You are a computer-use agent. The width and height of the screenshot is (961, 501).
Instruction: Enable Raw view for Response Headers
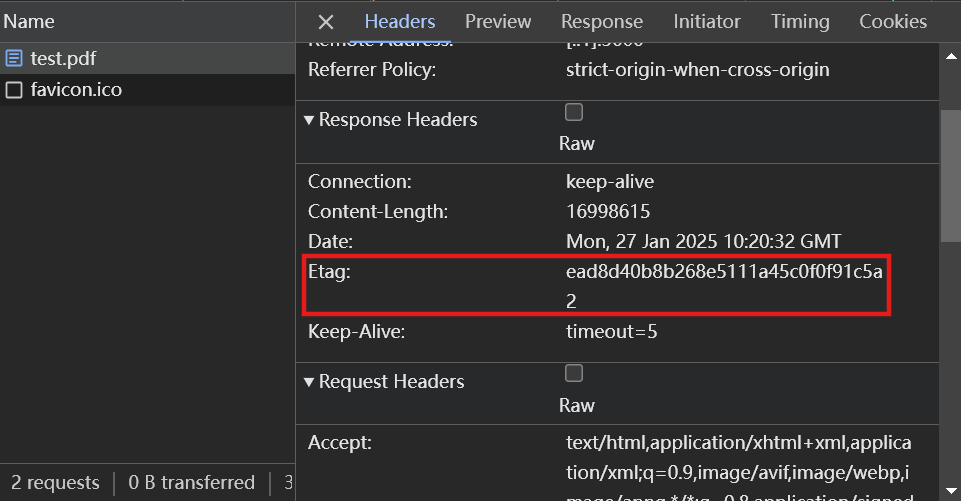tap(574, 112)
